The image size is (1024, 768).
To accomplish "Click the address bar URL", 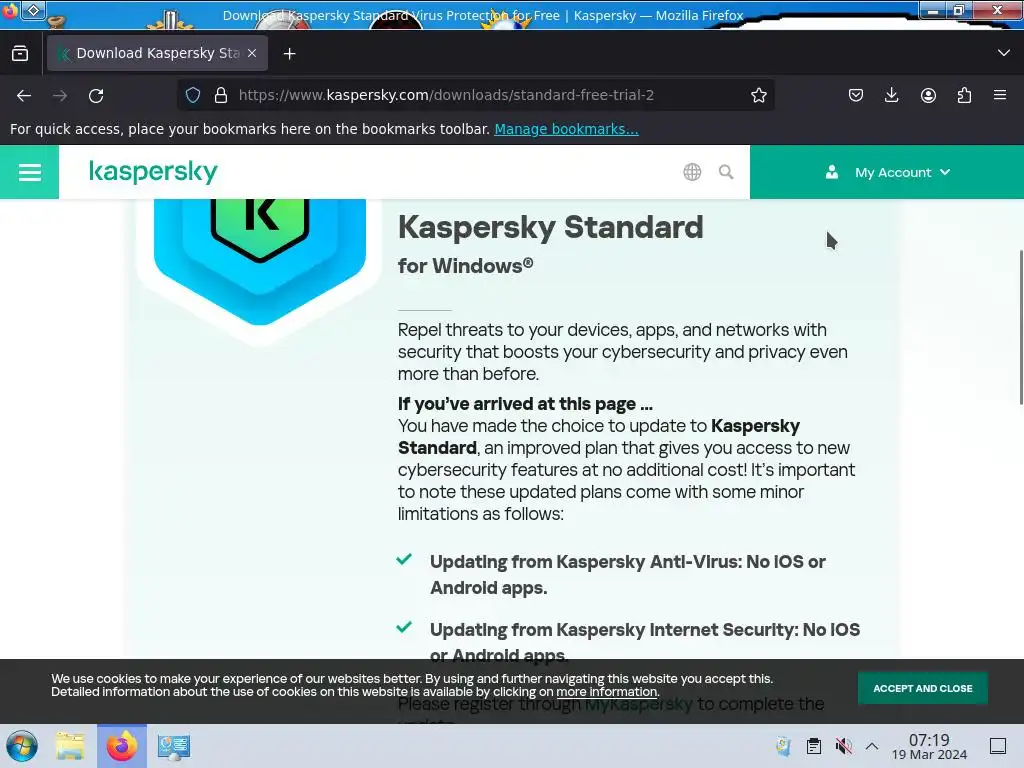I will click(x=446, y=95).
